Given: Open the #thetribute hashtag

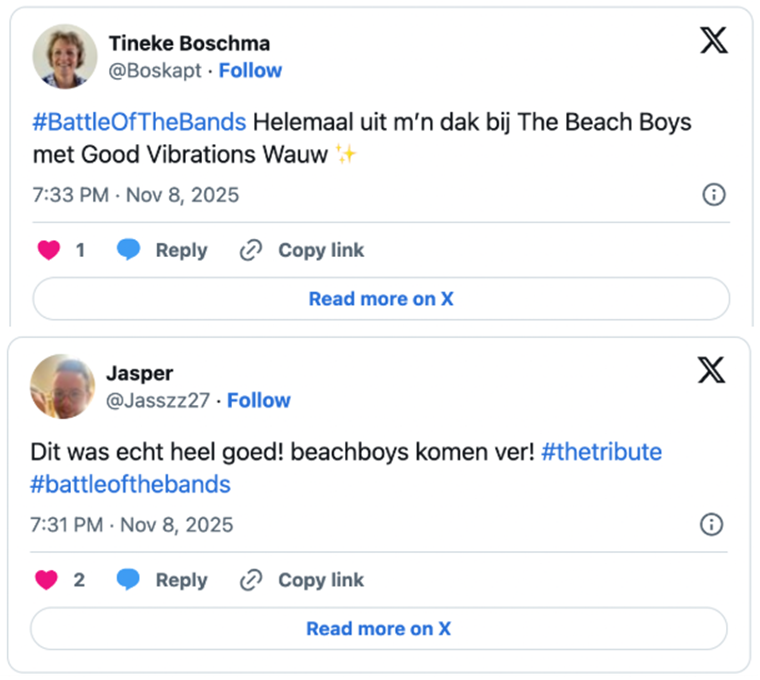Looking at the screenshot, I should pos(601,452).
